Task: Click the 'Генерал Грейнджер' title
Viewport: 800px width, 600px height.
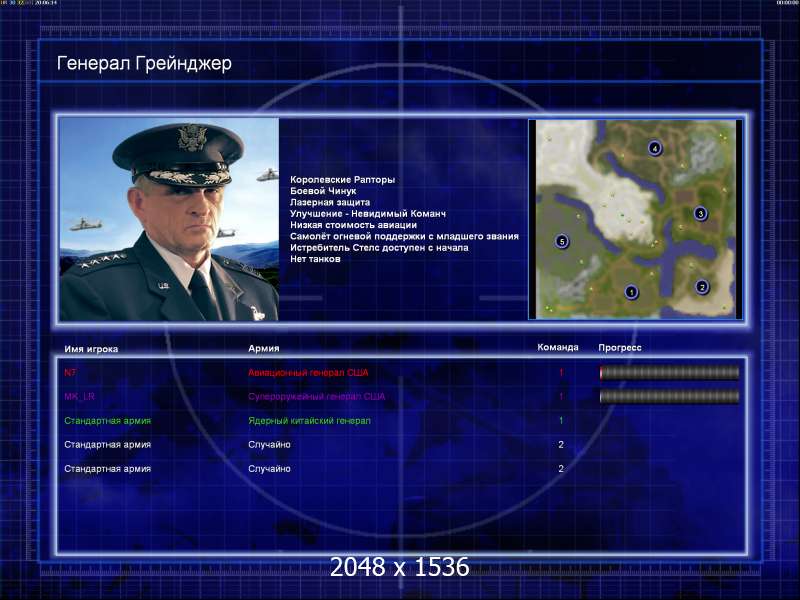Action: coord(144,63)
